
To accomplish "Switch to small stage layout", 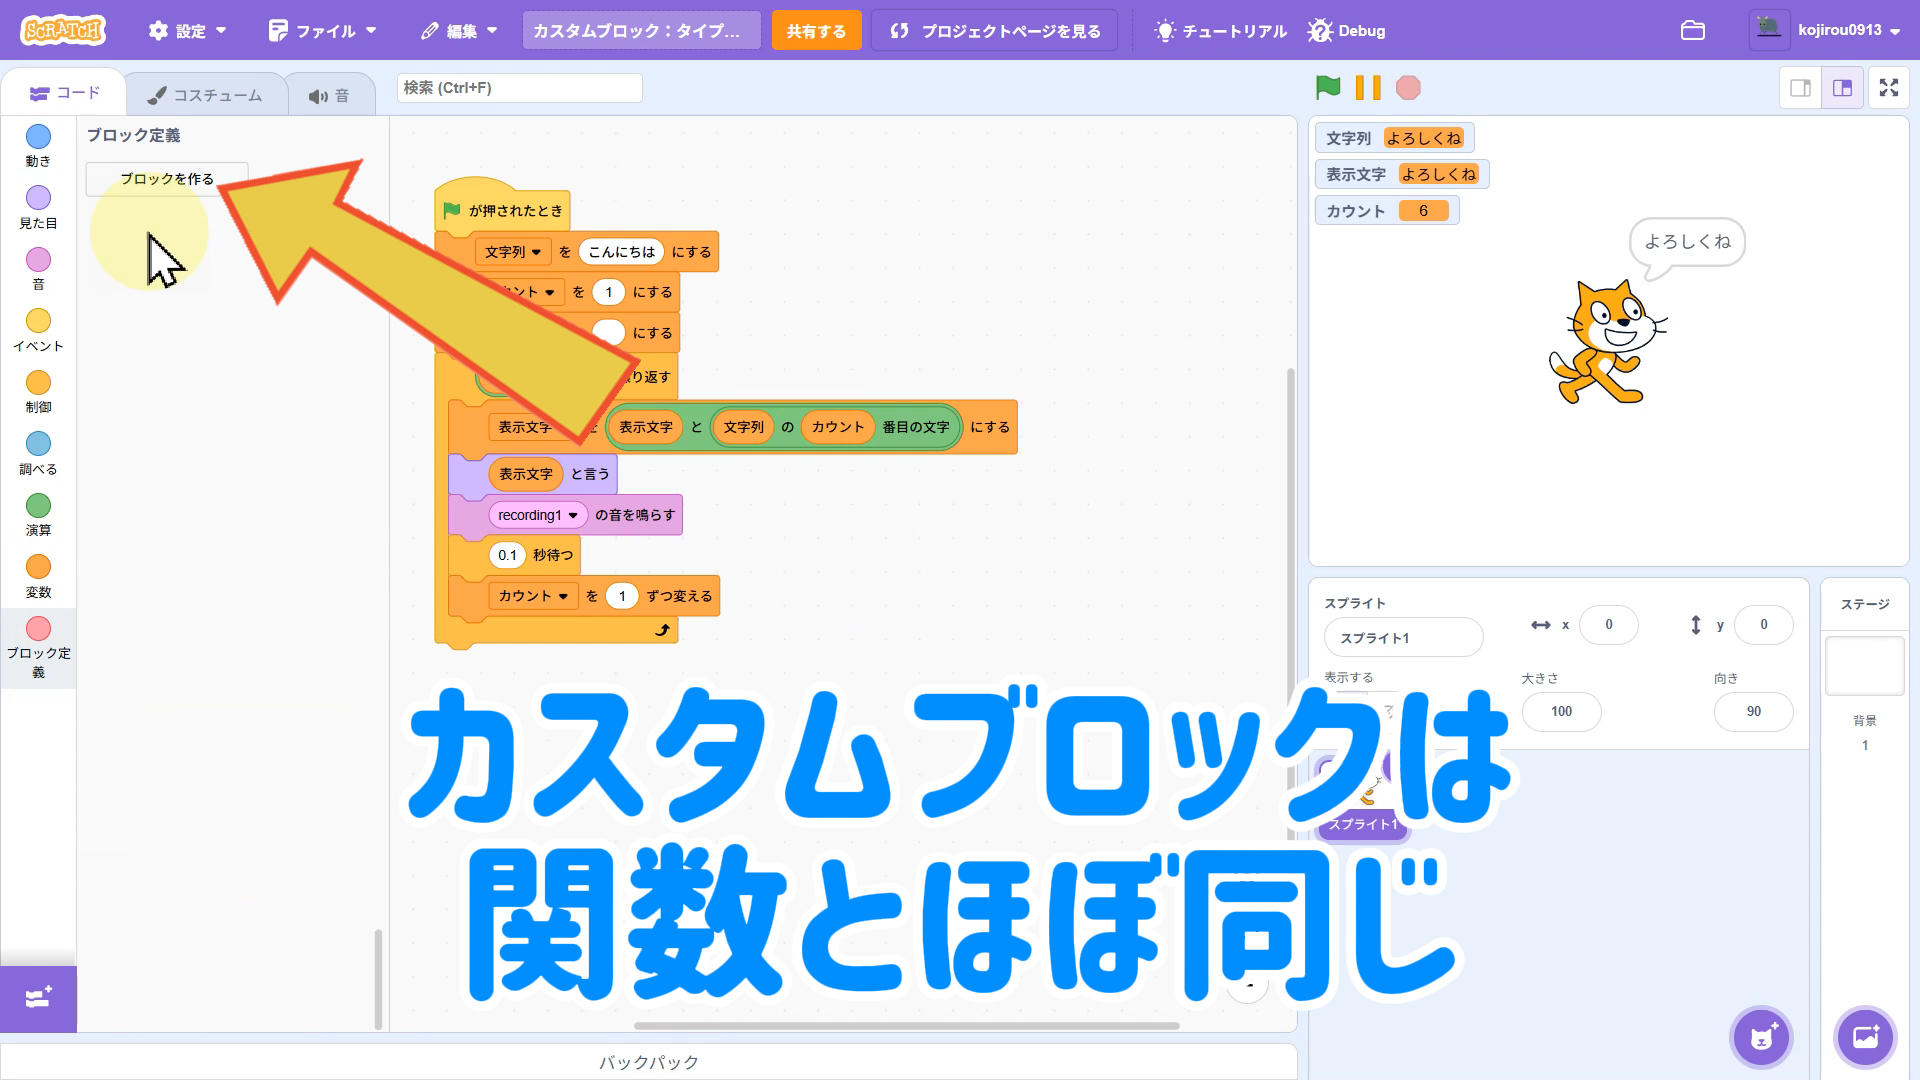I will pos(1801,88).
